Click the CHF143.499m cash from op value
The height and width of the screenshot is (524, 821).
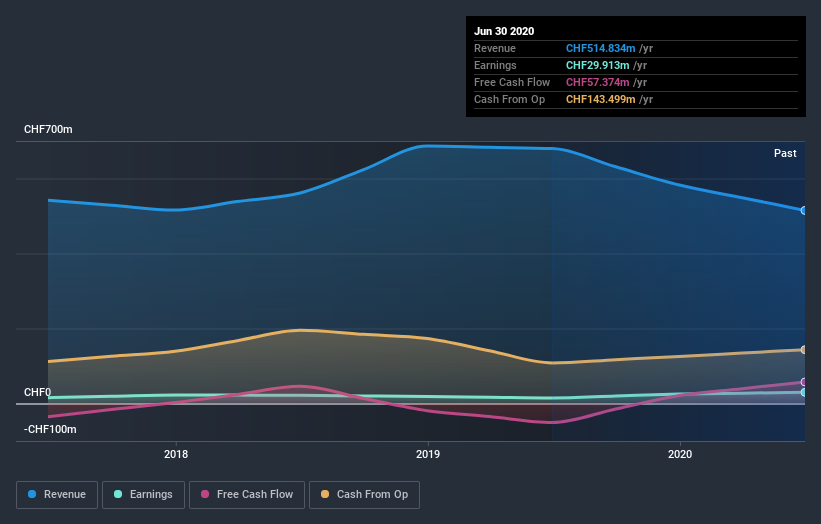(601, 99)
